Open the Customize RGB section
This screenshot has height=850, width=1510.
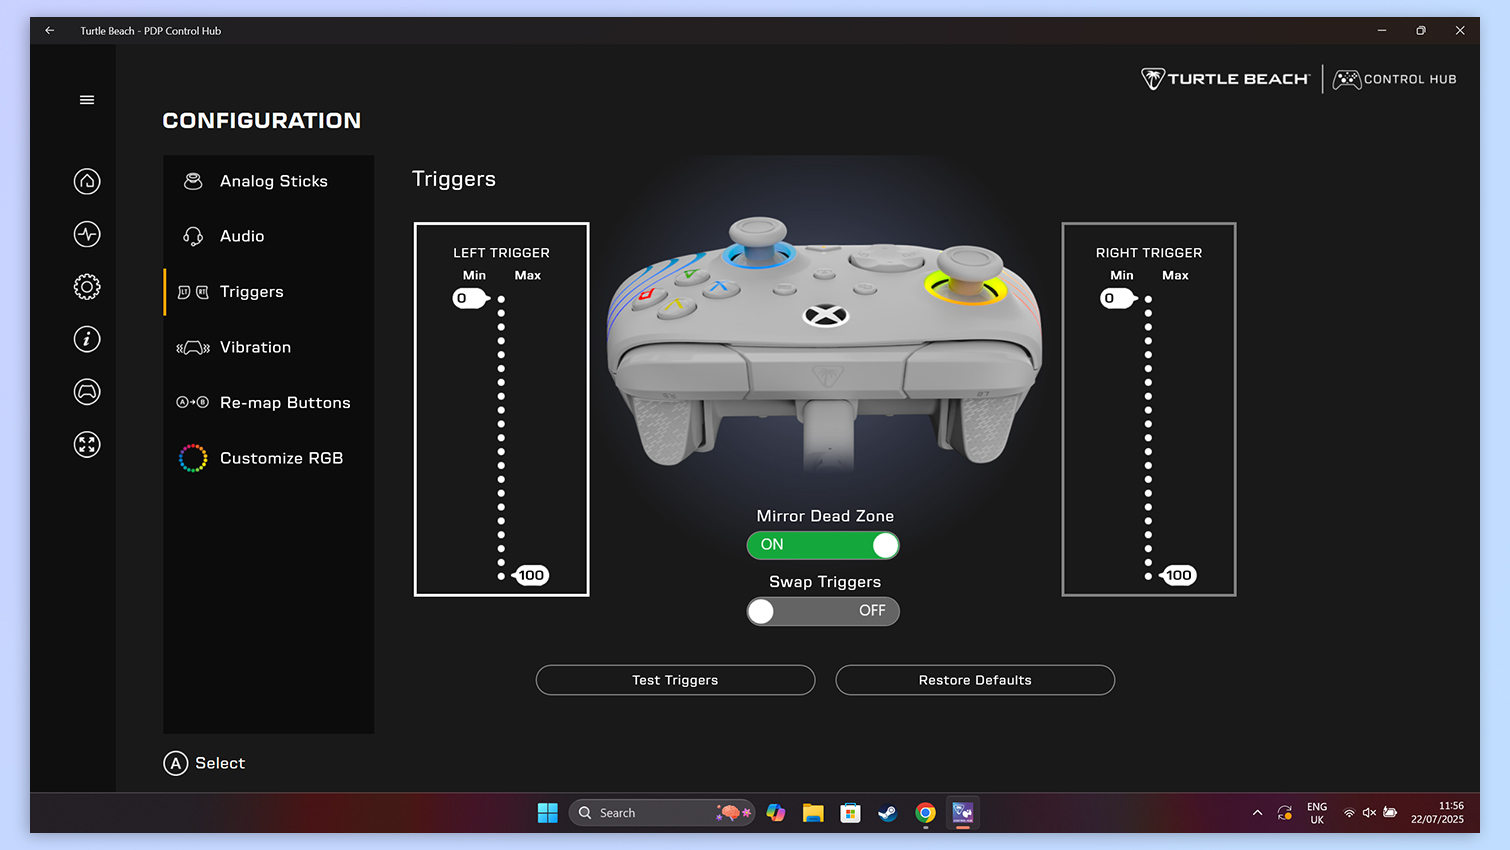(280, 458)
